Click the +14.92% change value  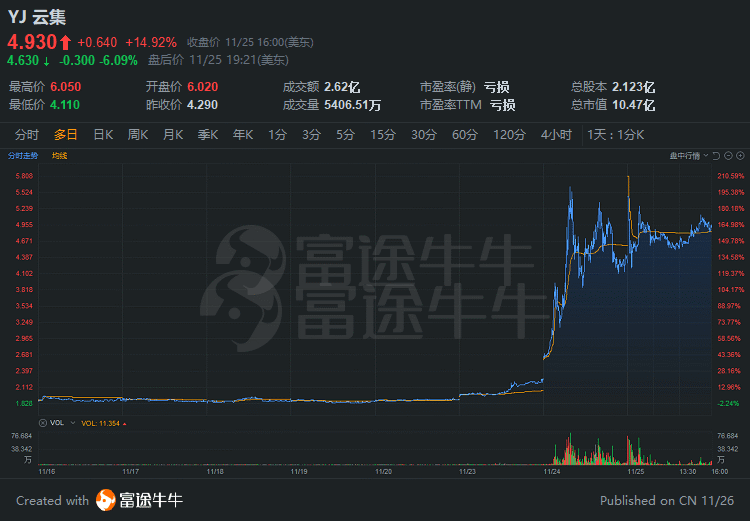(x=151, y=43)
